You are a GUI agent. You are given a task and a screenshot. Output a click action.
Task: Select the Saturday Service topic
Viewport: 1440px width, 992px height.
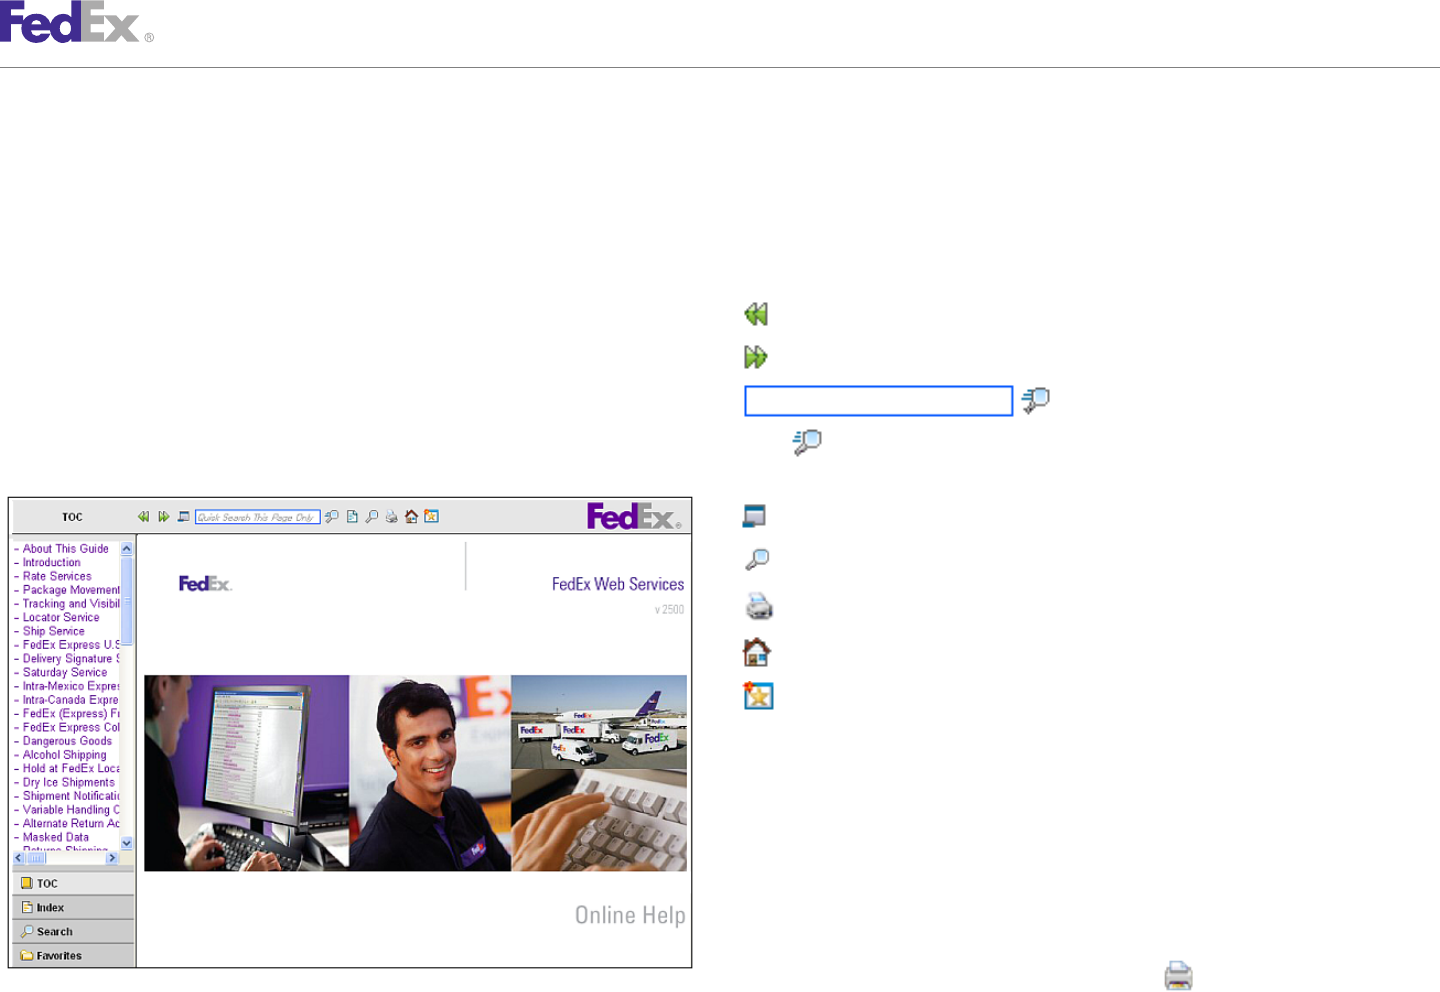[x=65, y=673]
